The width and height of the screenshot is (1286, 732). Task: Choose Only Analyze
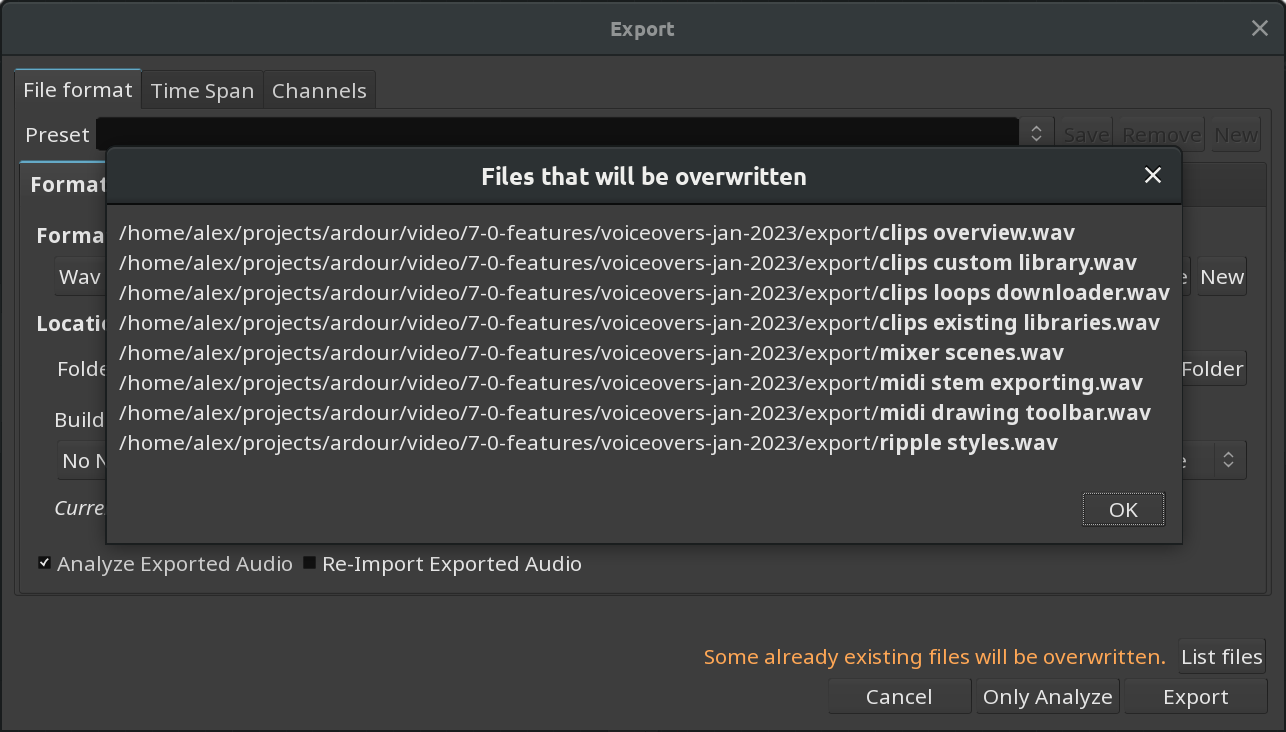pyautogui.click(x=1048, y=697)
